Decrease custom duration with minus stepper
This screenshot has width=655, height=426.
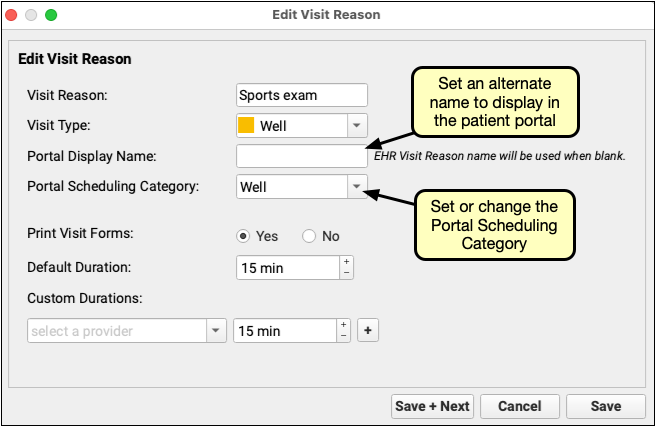click(344, 337)
